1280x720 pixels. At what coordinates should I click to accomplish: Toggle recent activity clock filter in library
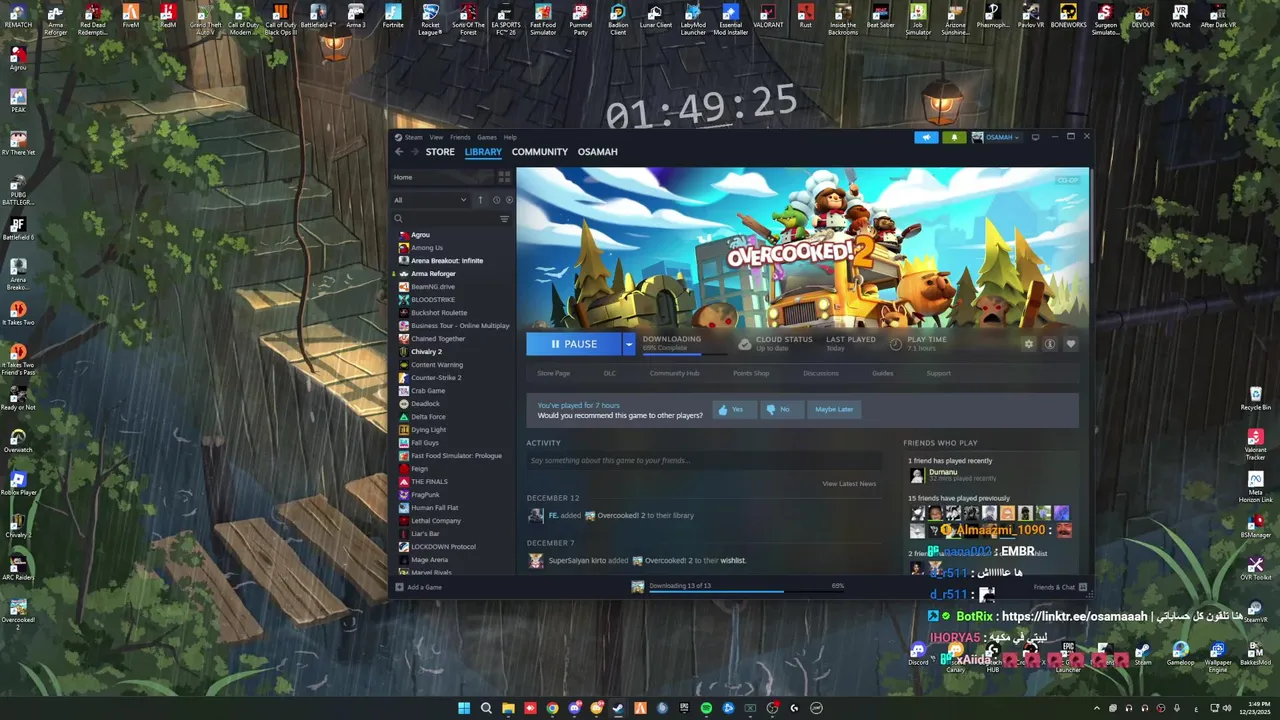pyautogui.click(x=496, y=200)
